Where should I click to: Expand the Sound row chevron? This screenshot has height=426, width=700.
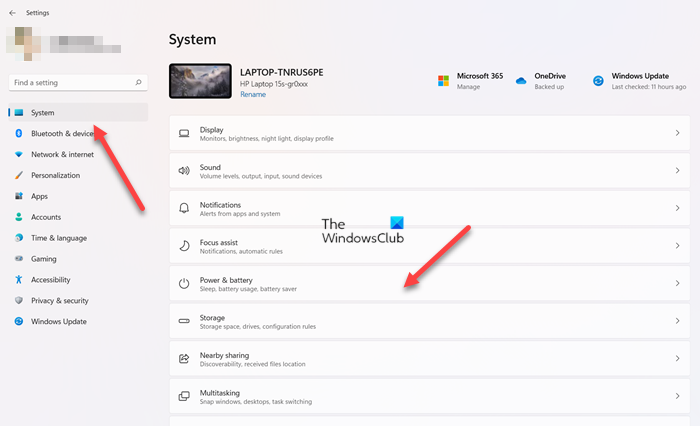coord(677,171)
